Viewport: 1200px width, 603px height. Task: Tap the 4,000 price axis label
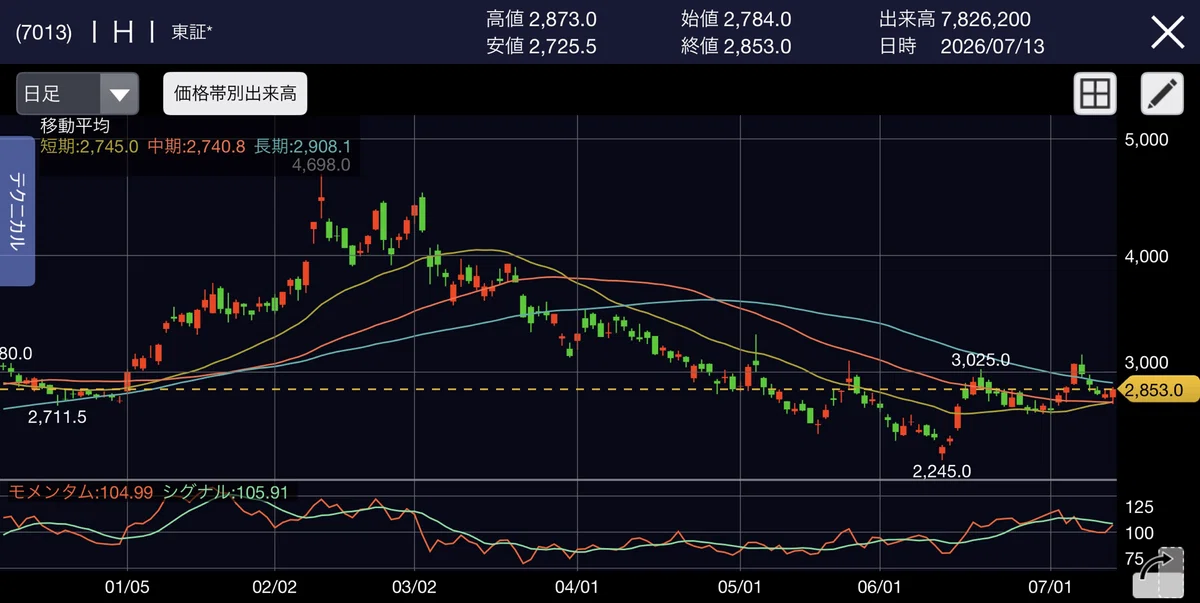pyautogui.click(x=1147, y=256)
